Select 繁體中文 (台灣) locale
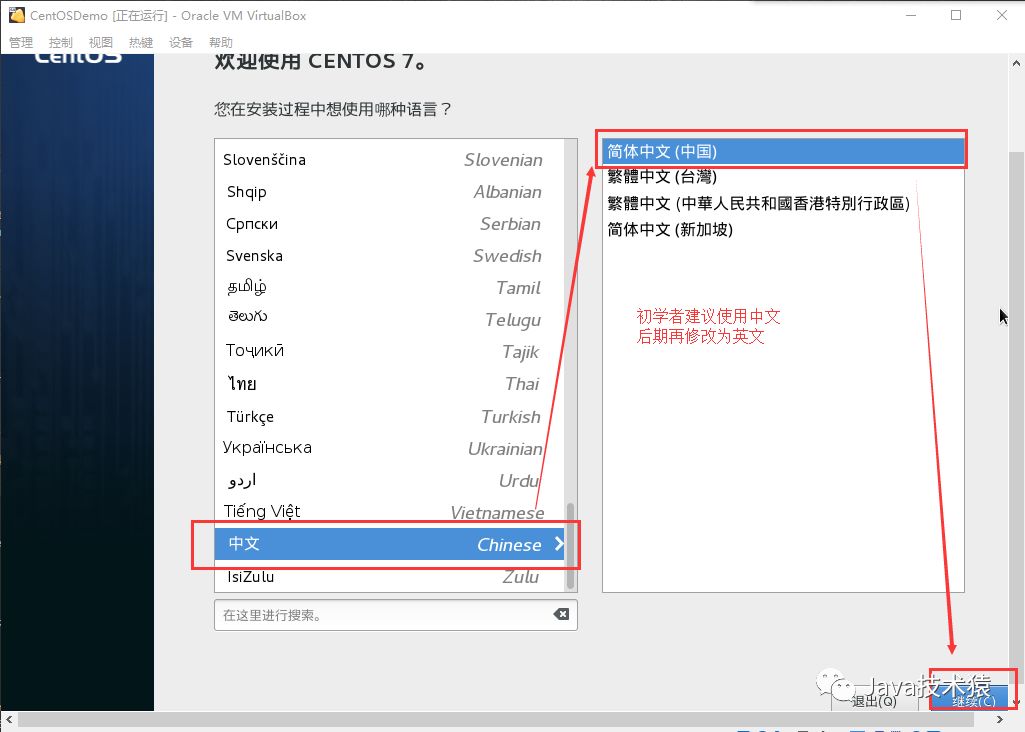This screenshot has height=732, width=1025. pos(783,176)
